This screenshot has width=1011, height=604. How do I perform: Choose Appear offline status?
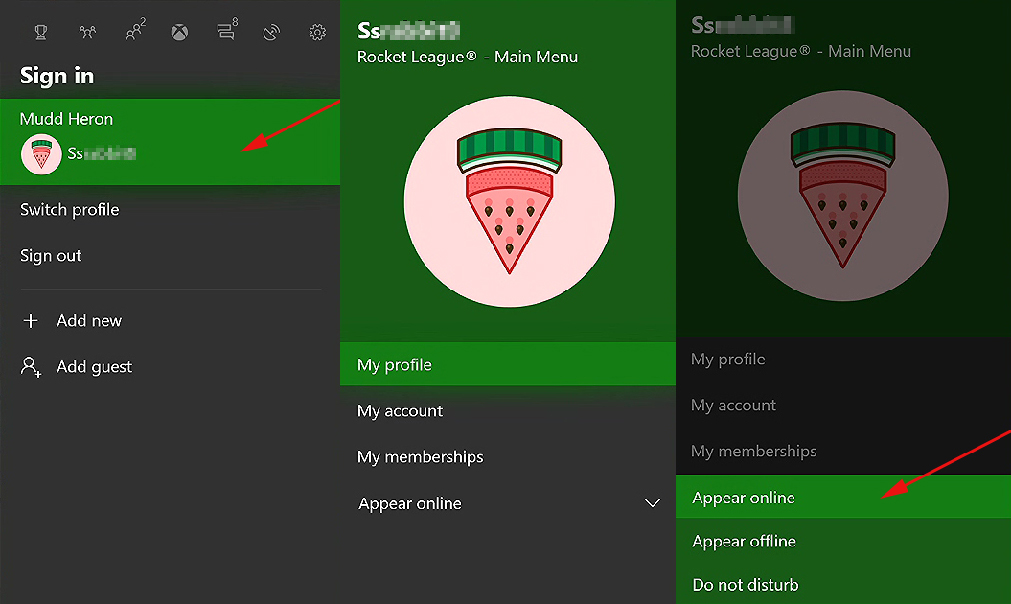843,541
